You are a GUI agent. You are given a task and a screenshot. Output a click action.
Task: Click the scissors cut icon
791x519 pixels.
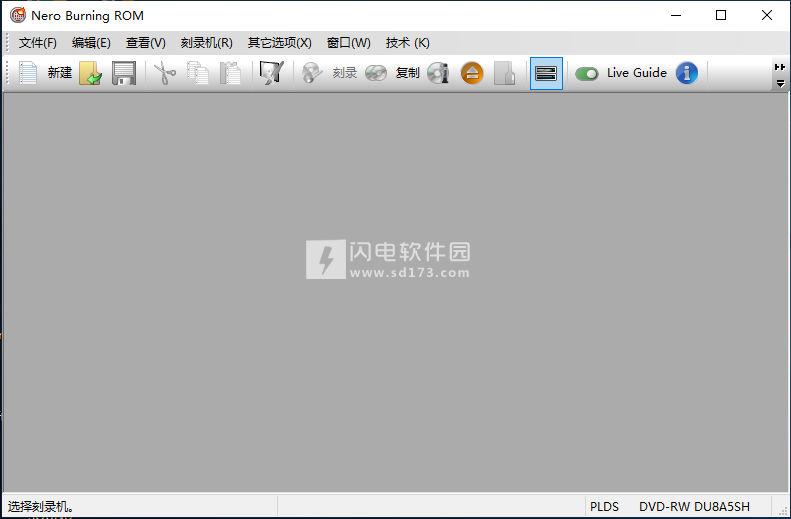click(x=164, y=73)
